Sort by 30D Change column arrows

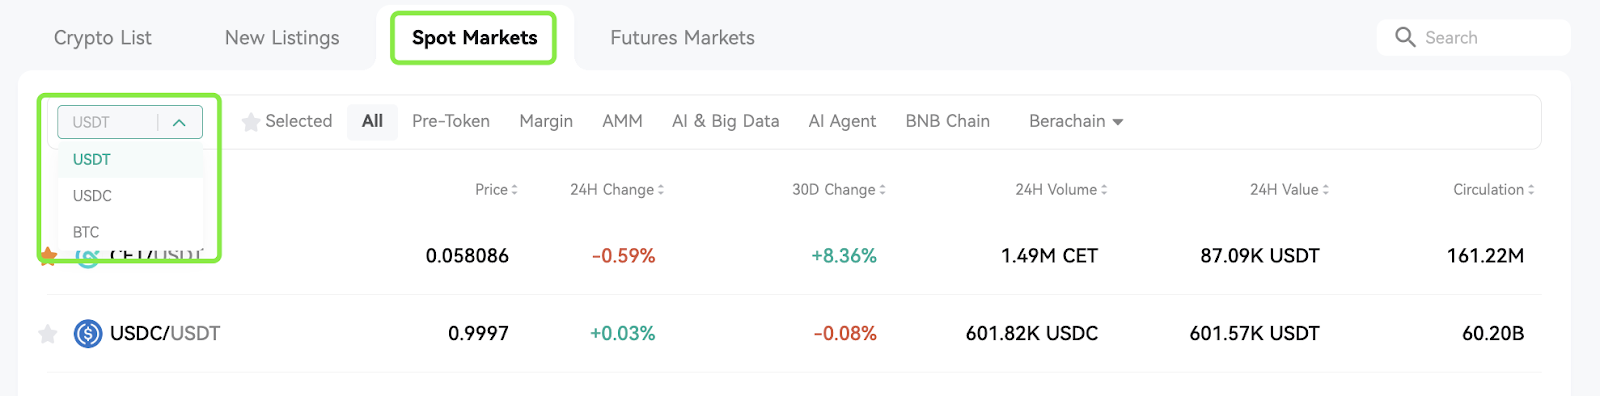[883, 189]
